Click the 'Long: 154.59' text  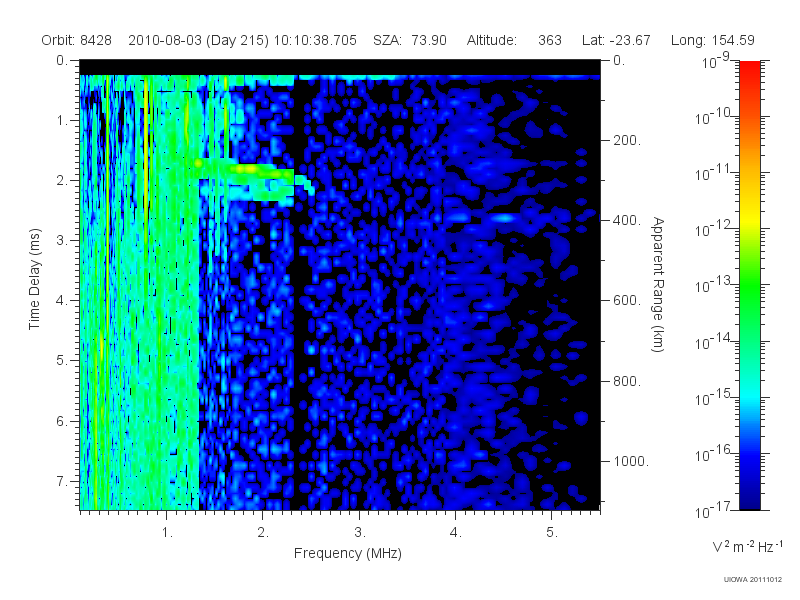(x=713, y=40)
